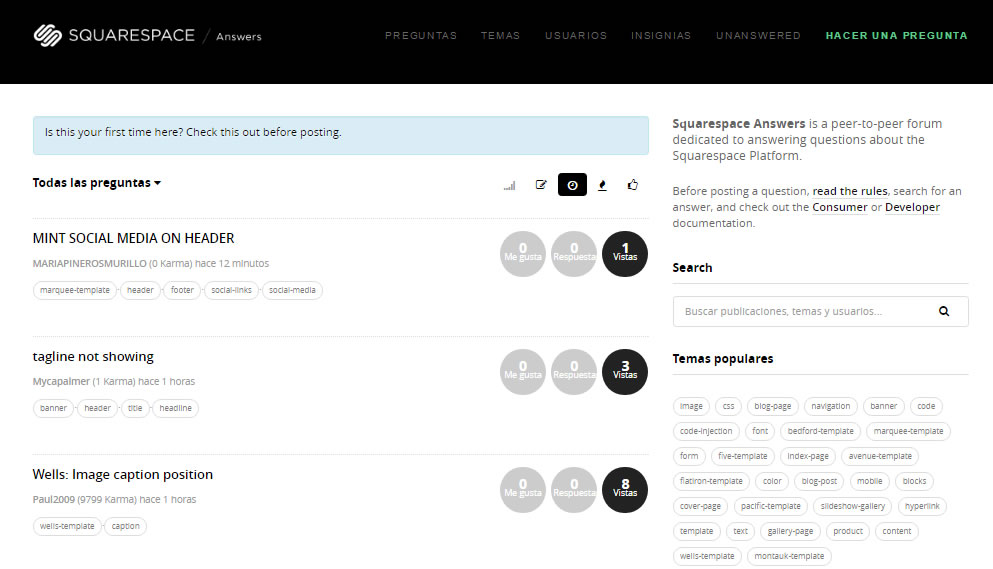Select headline tag
Screen dimensions: 993x569
(175, 408)
